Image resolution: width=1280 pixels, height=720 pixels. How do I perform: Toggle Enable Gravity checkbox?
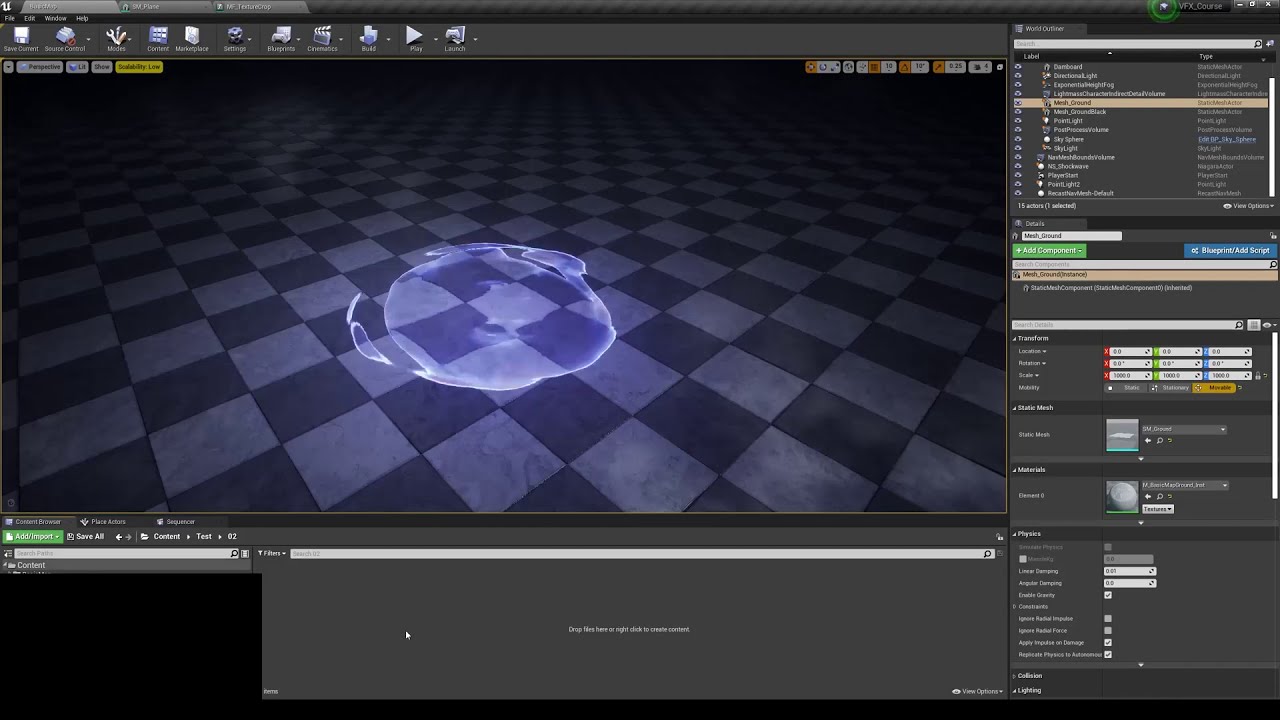(x=1108, y=595)
